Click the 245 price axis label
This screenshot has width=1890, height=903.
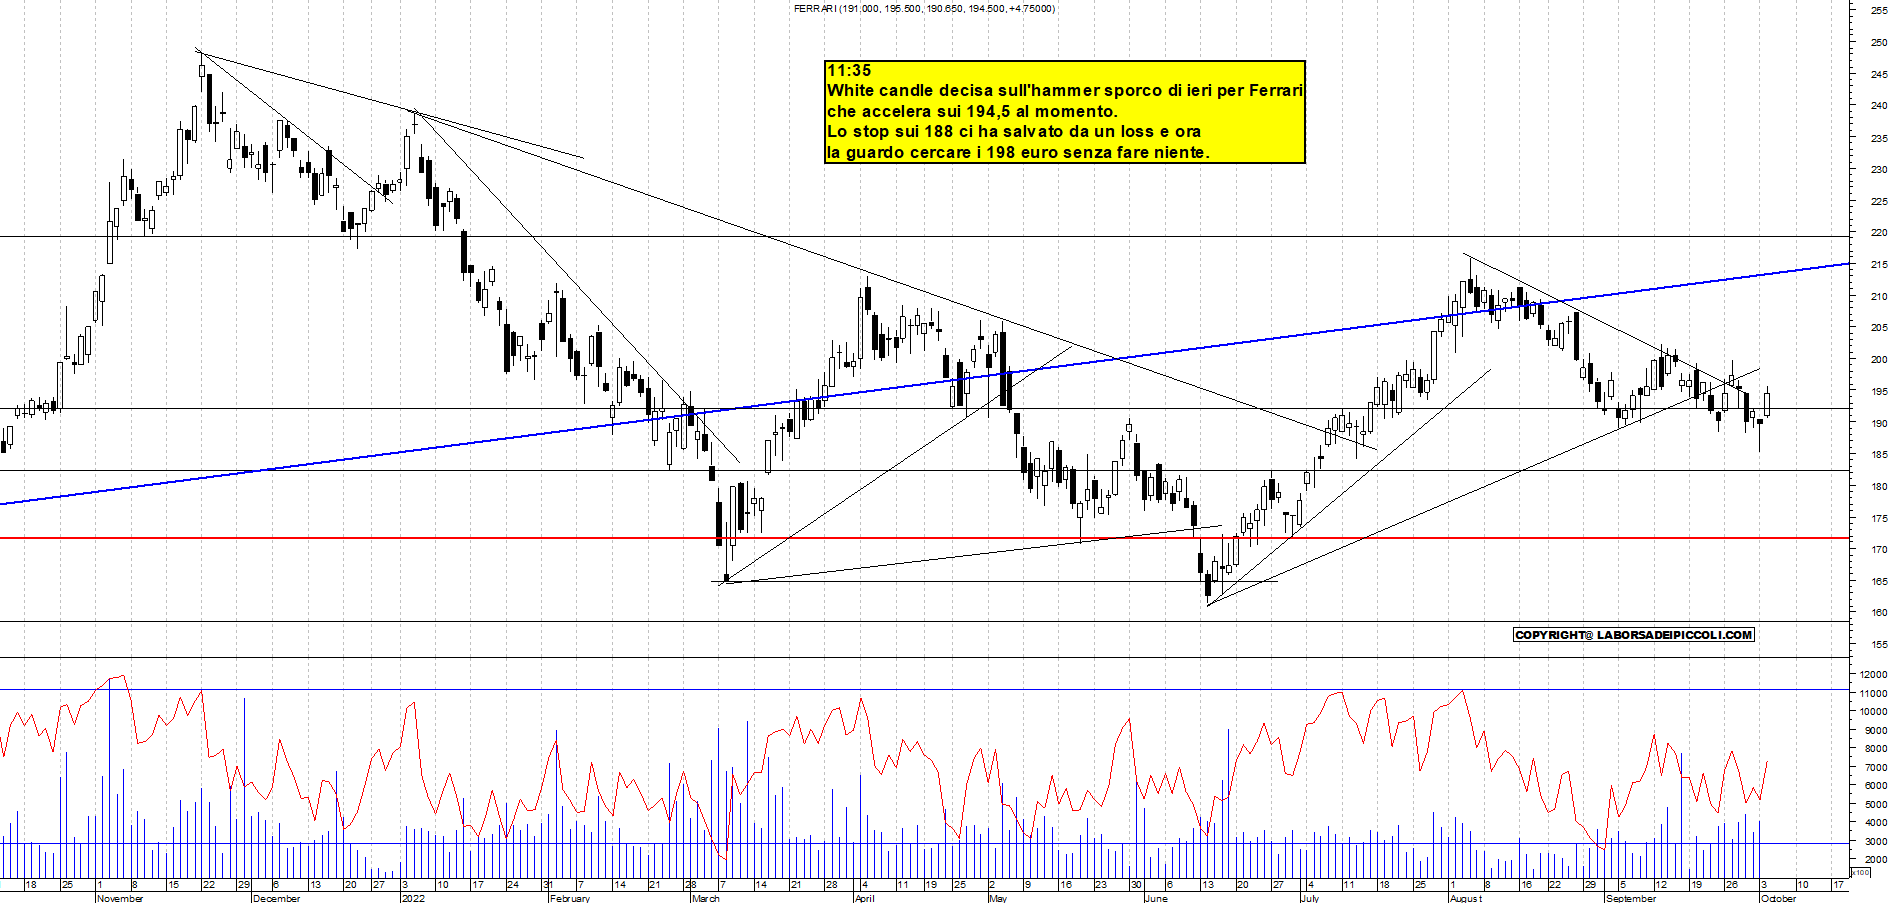(1879, 74)
